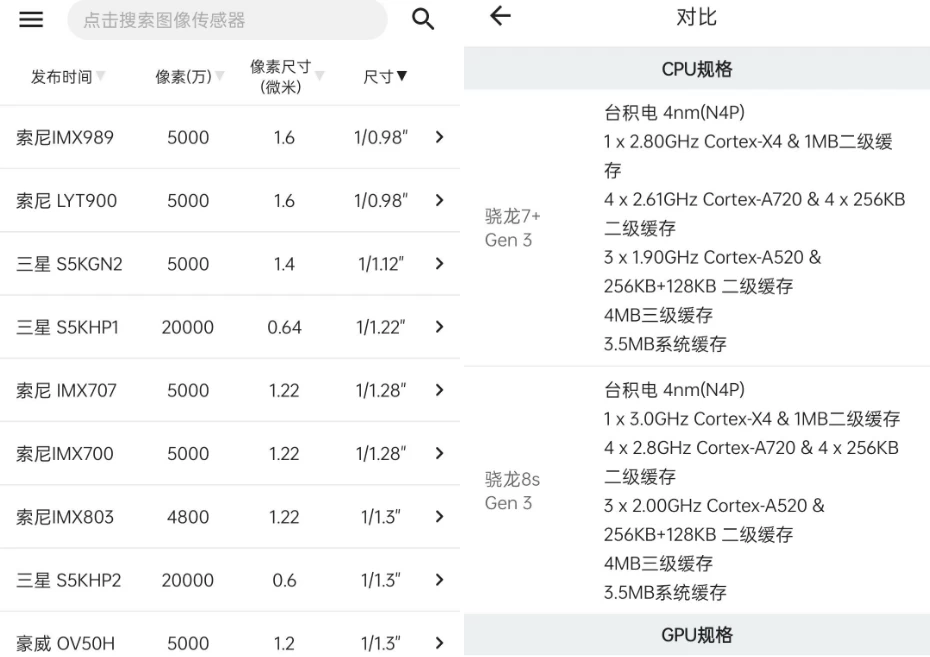The width and height of the screenshot is (930, 657).
Task: Open the 索尼 IMX707 row chevron
Action: [438, 391]
